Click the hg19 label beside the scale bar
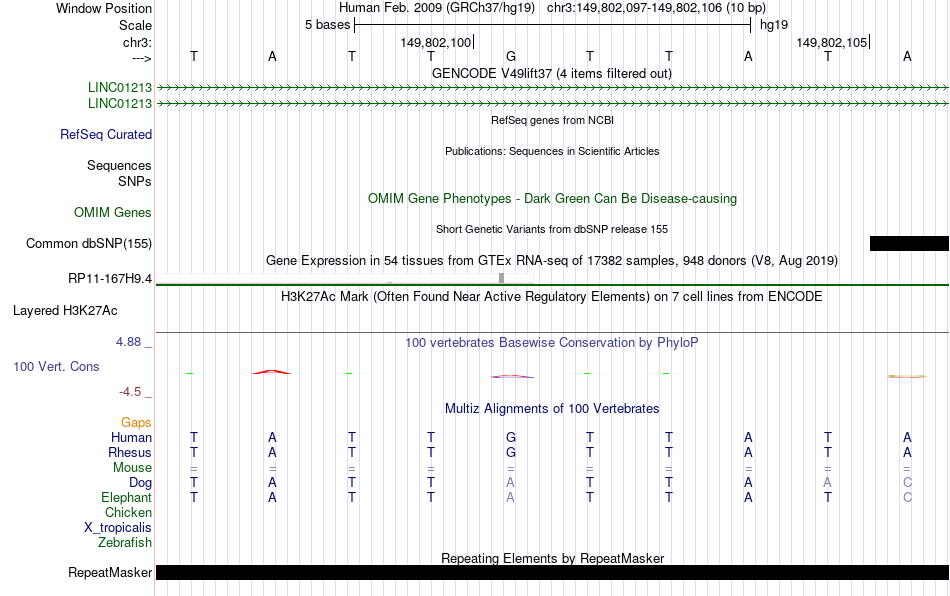950x596 pixels. pyautogui.click(x=774, y=25)
